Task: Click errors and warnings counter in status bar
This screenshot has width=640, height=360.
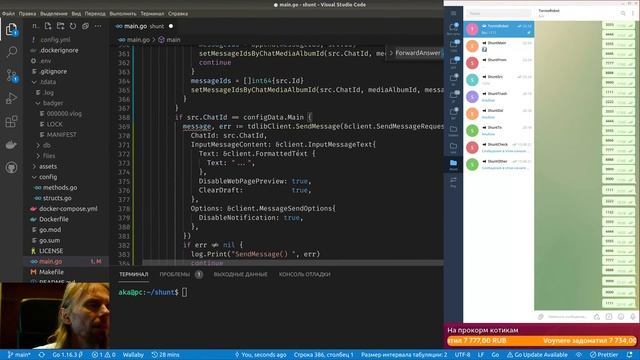Action: (x=104, y=355)
